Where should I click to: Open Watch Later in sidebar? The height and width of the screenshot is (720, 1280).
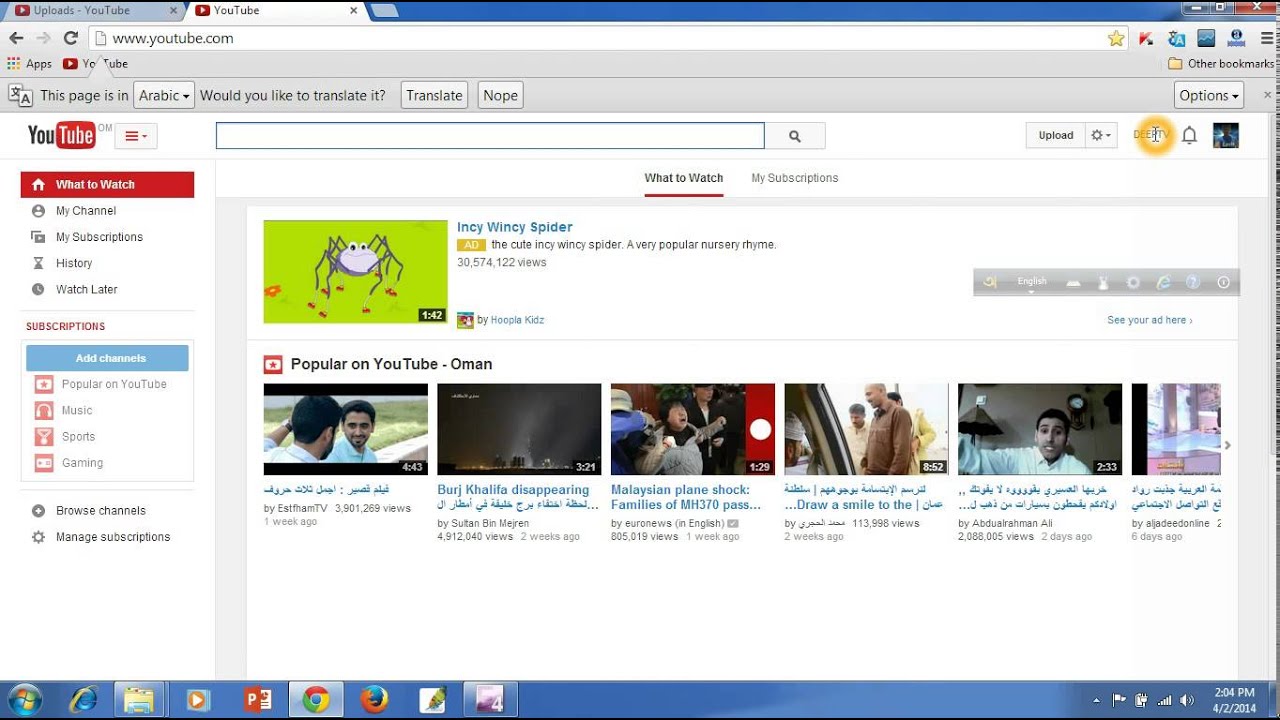pos(87,289)
